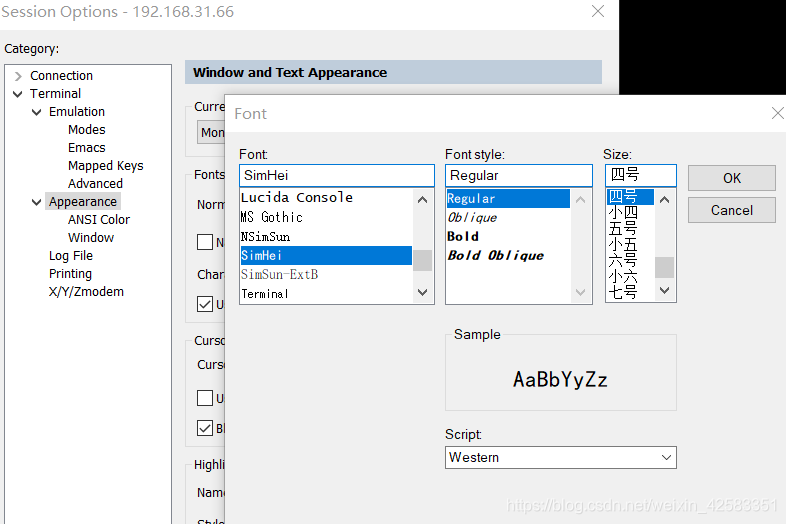Click font list scroll down arrow
The width and height of the screenshot is (786, 524).
423,292
